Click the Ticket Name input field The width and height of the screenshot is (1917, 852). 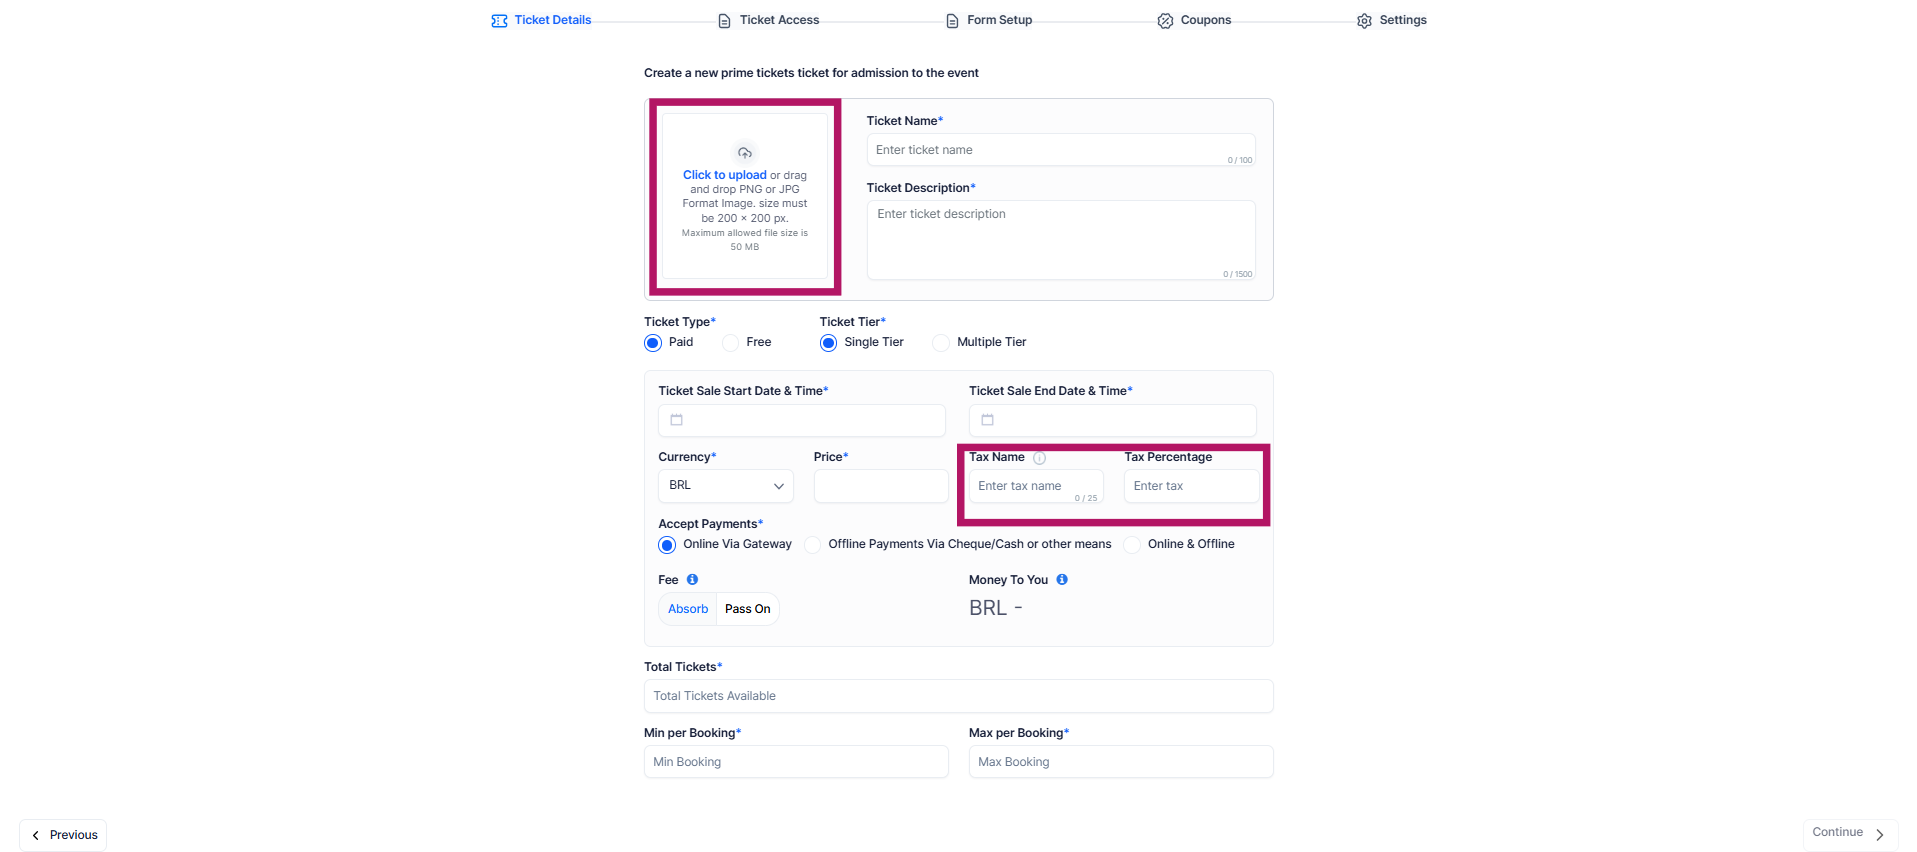coord(1061,150)
